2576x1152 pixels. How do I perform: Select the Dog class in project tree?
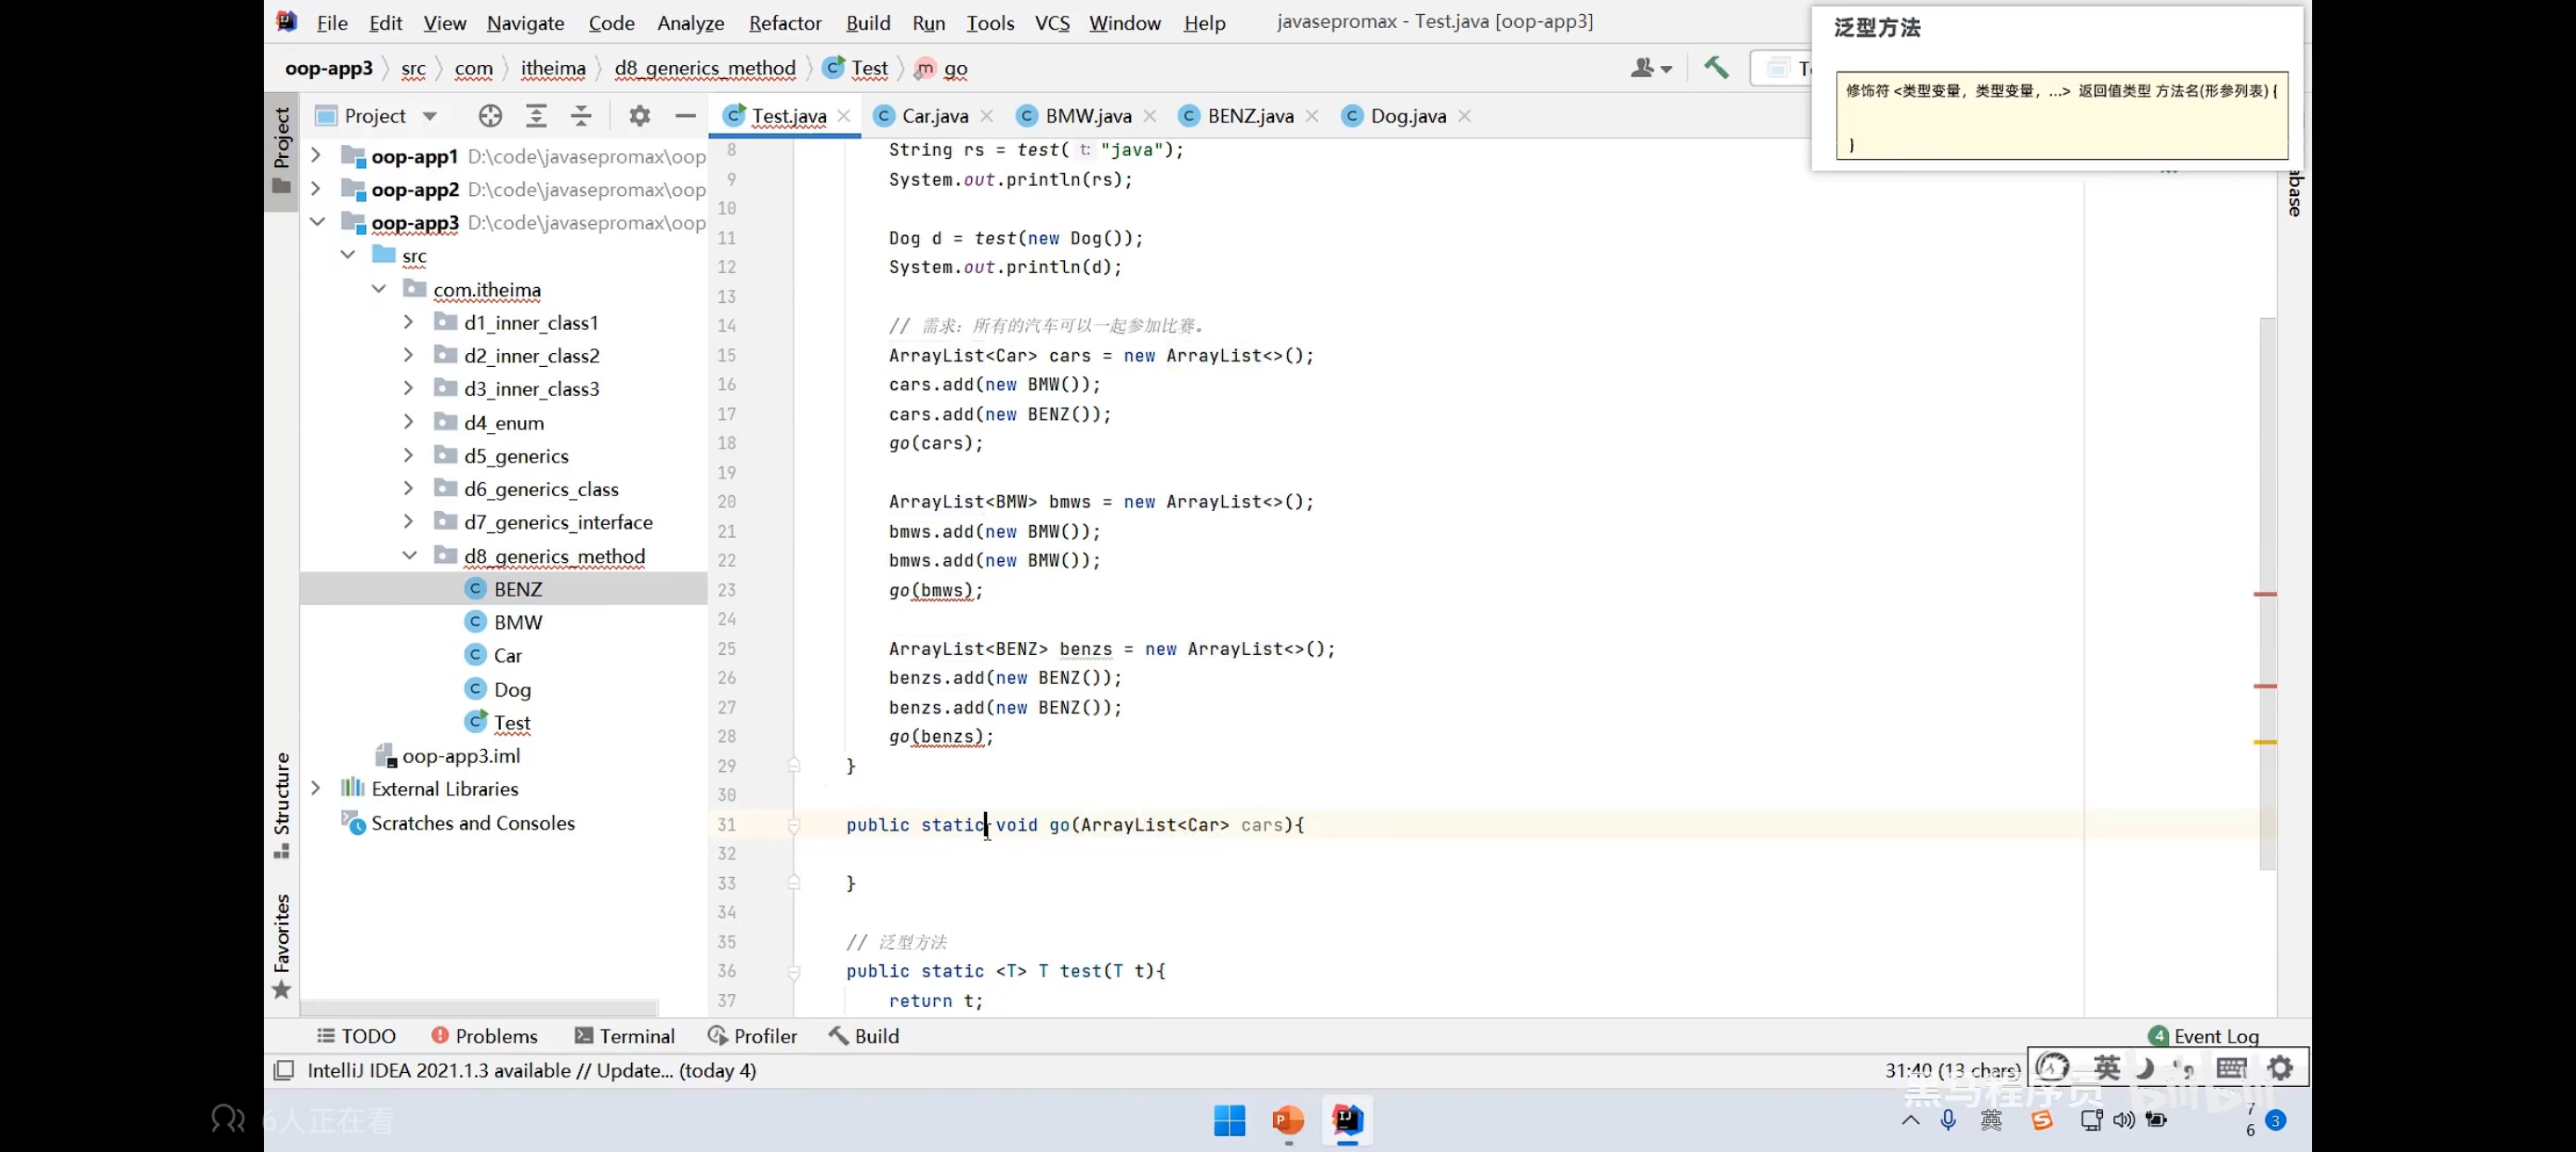click(512, 689)
